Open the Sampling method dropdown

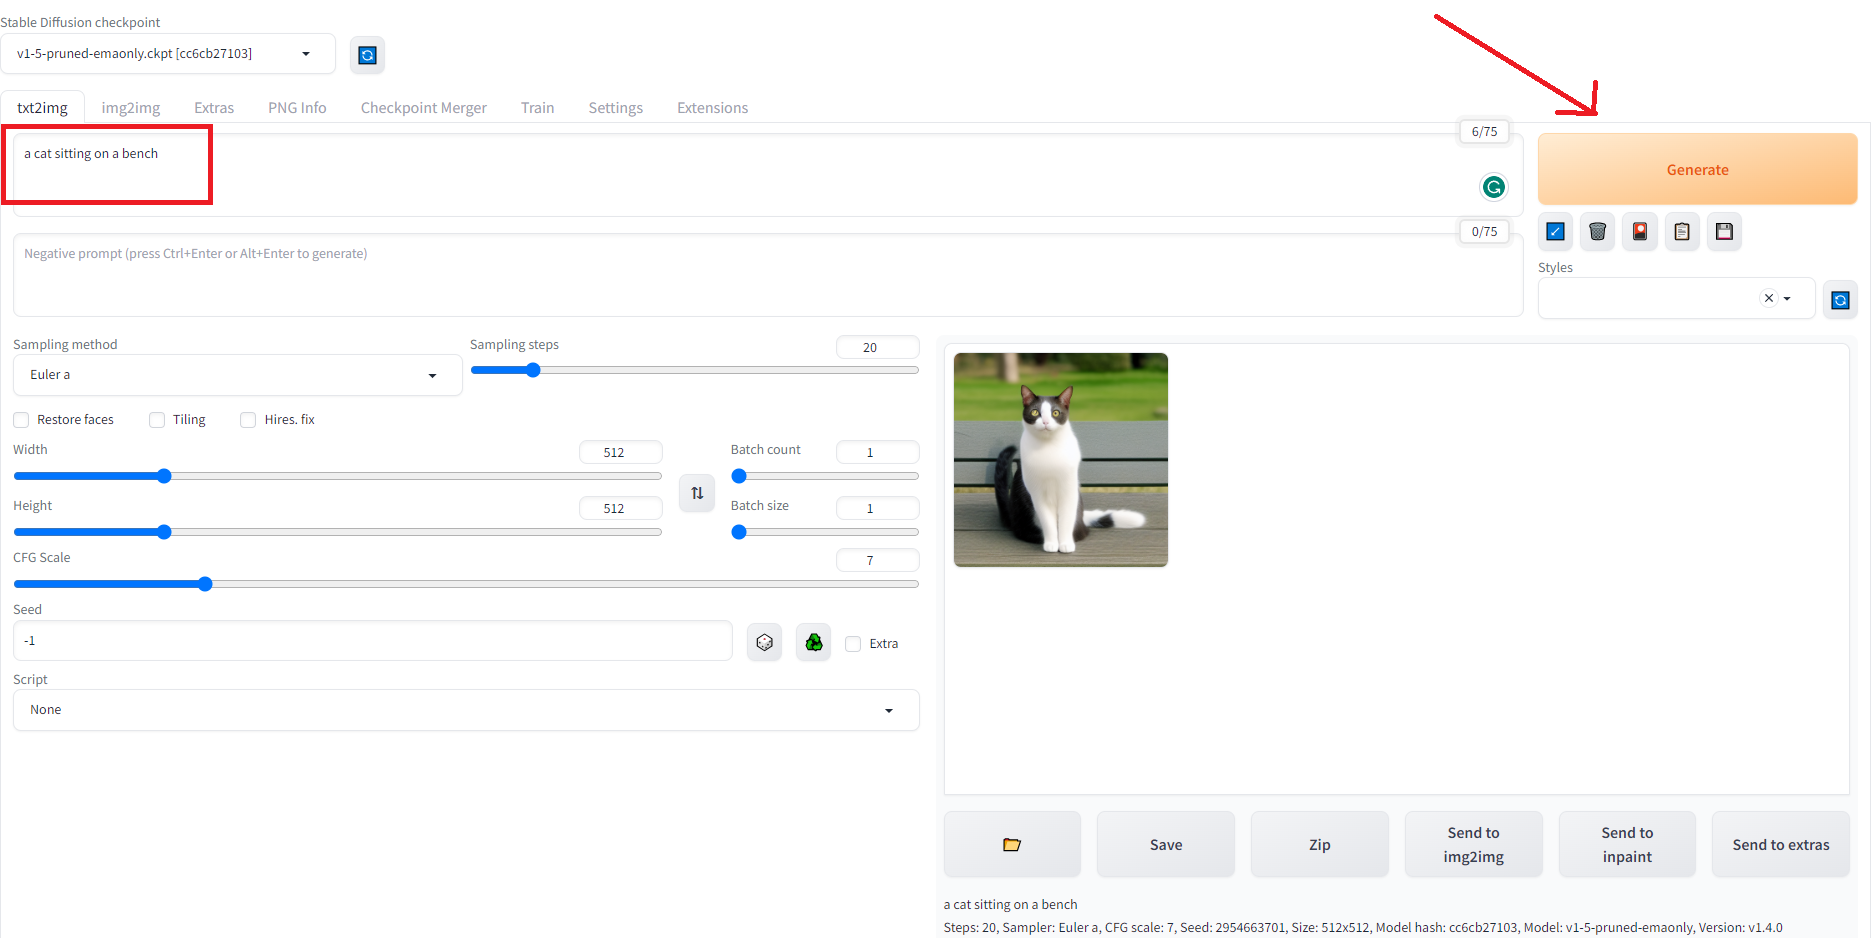coord(237,375)
